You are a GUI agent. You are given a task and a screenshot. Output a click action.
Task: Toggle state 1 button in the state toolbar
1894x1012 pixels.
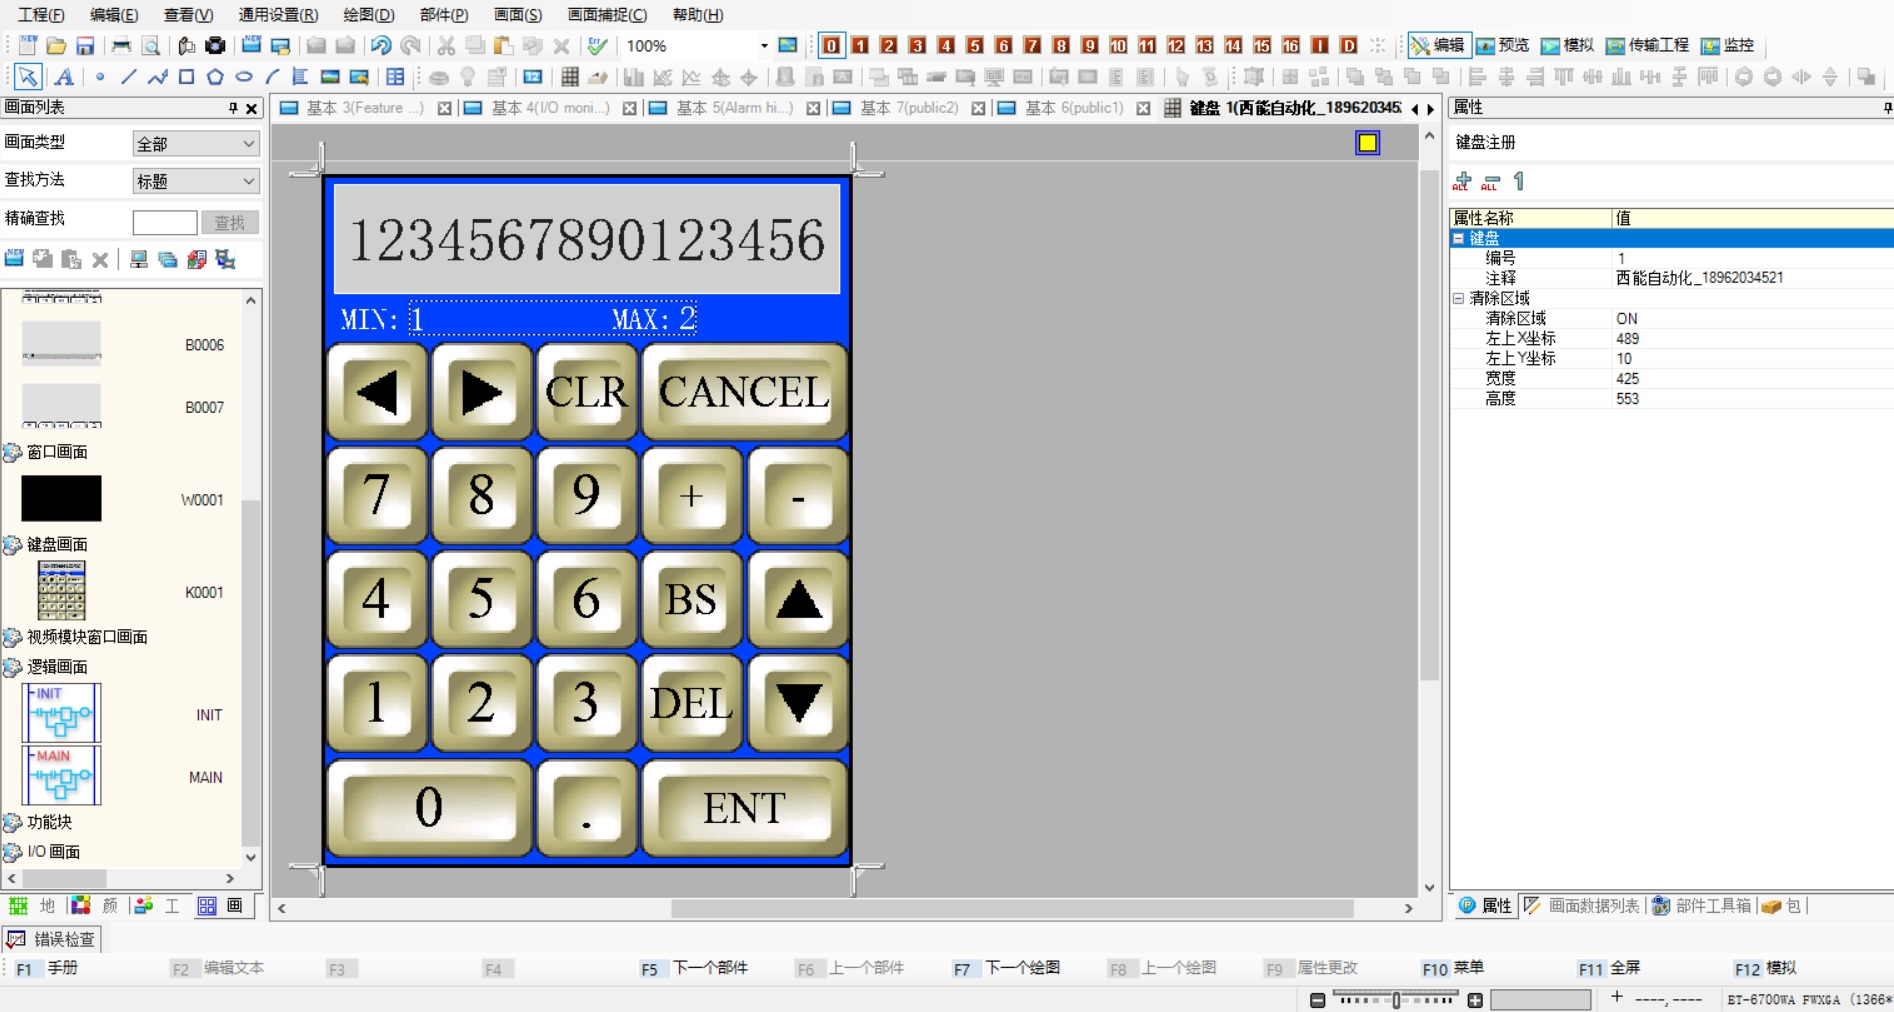click(860, 46)
